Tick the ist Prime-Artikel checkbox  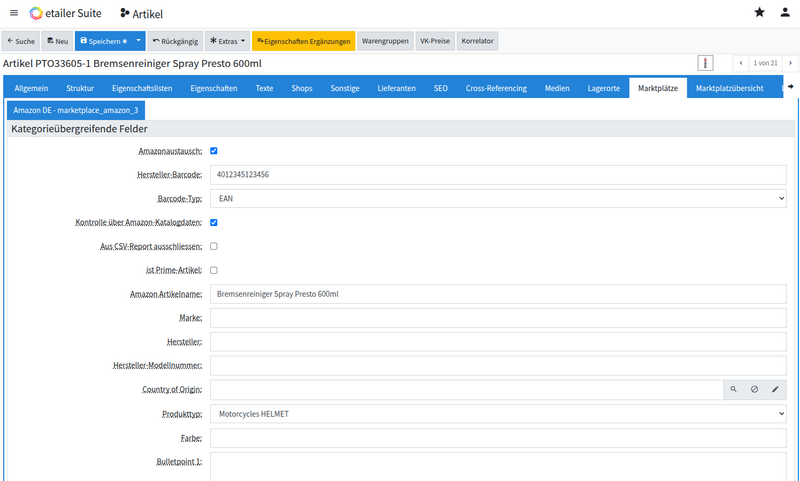pyautogui.click(x=213, y=270)
